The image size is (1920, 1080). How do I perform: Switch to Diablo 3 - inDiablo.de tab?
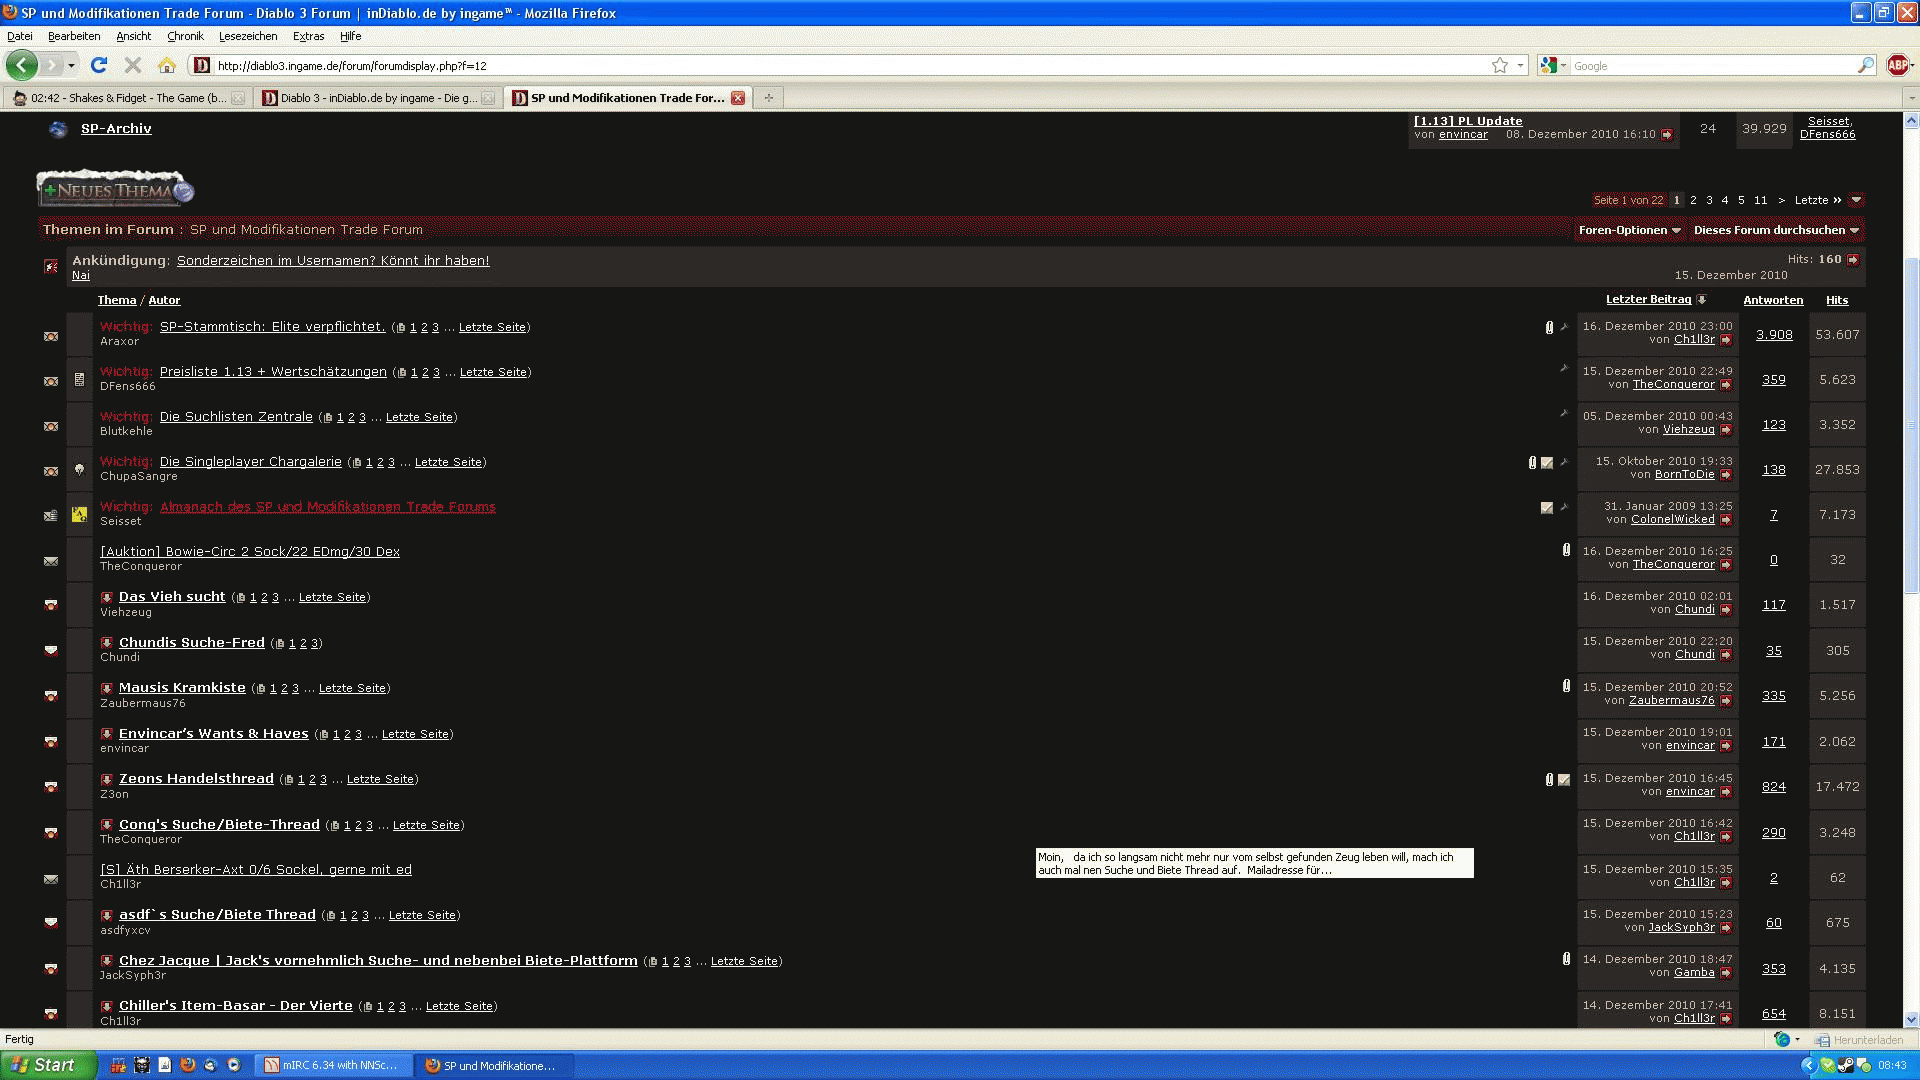[377, 98]
